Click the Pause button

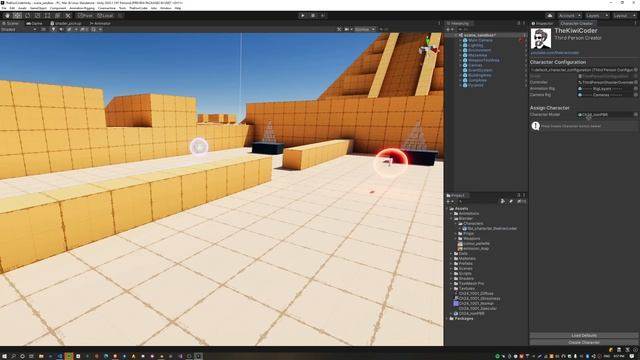coord(313,16)
